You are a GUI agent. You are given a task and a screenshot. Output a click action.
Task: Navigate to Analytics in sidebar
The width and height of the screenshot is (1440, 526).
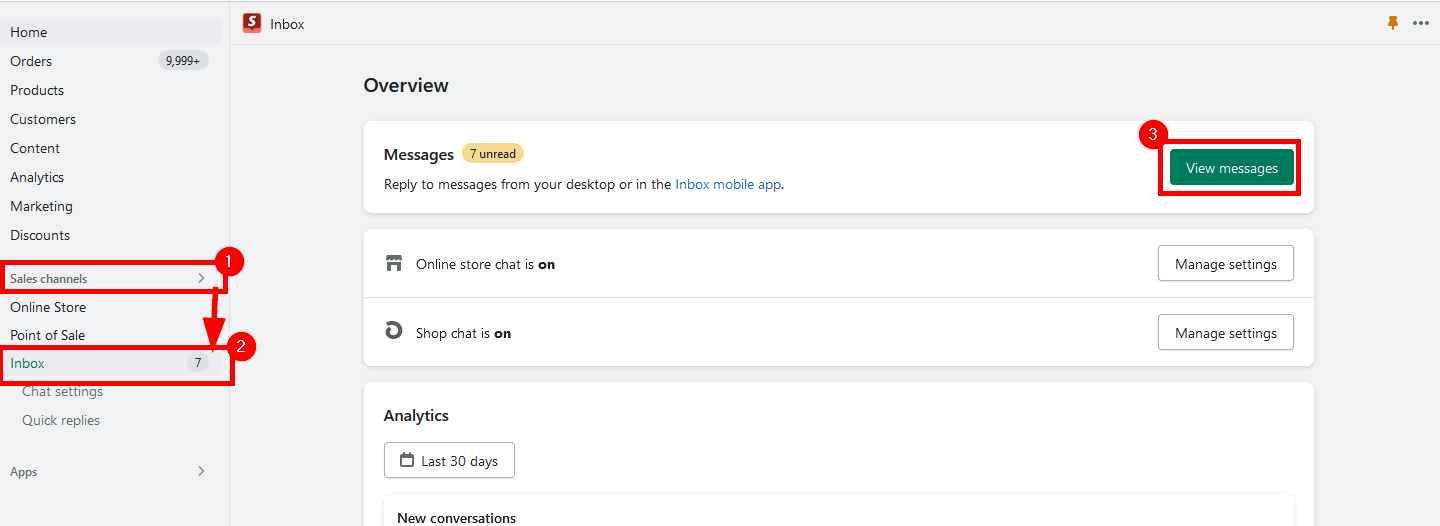pyautogui.click(x=37, y=177)
